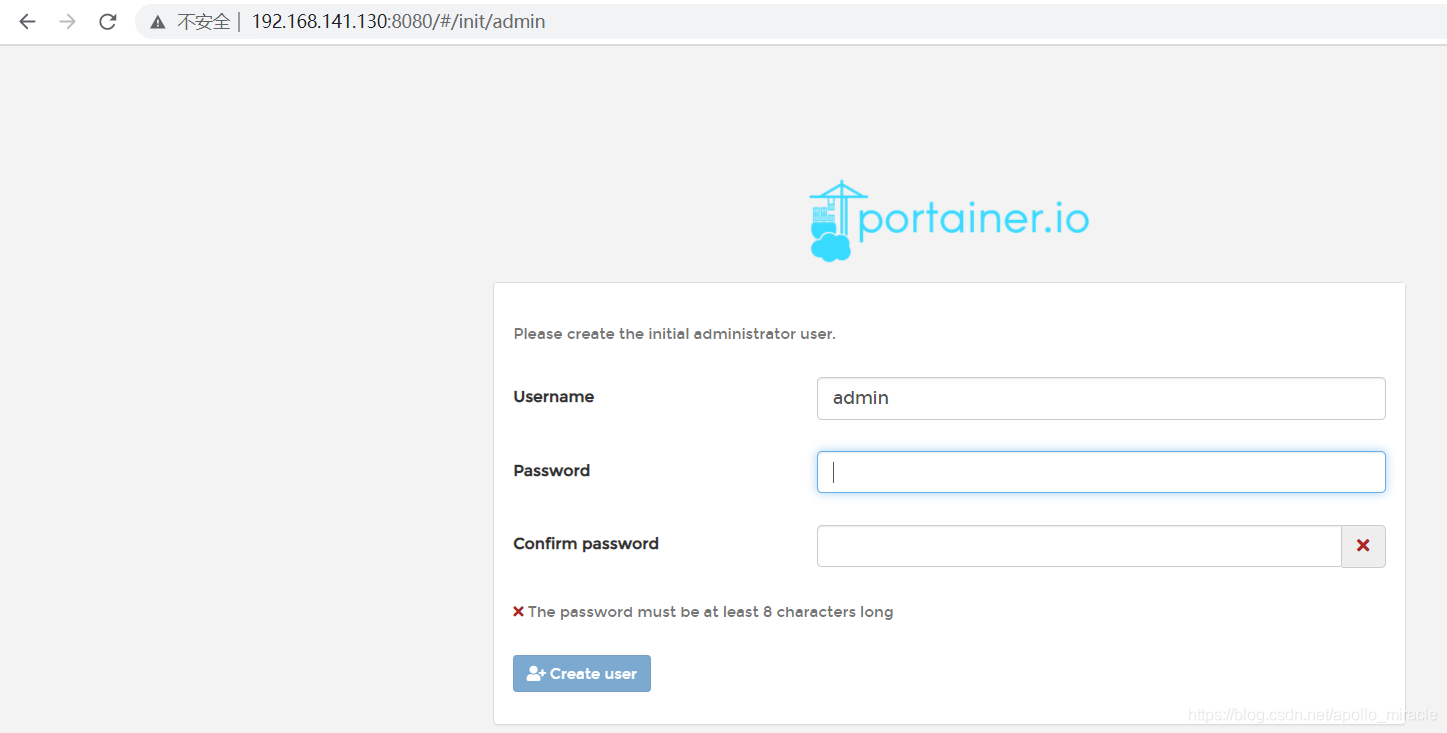Click the browser back arrow
The width and height of the screenshot is (1447, 733).
point(27,21)
